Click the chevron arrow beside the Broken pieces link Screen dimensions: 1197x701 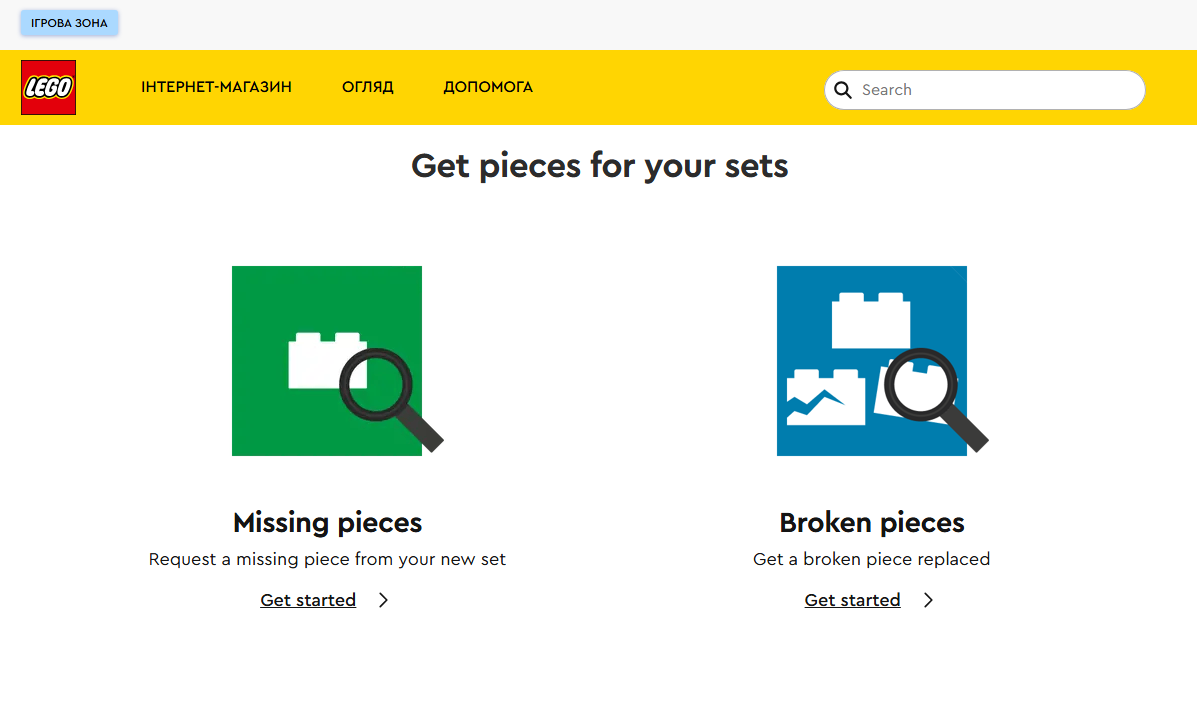(x=928, y=600)
